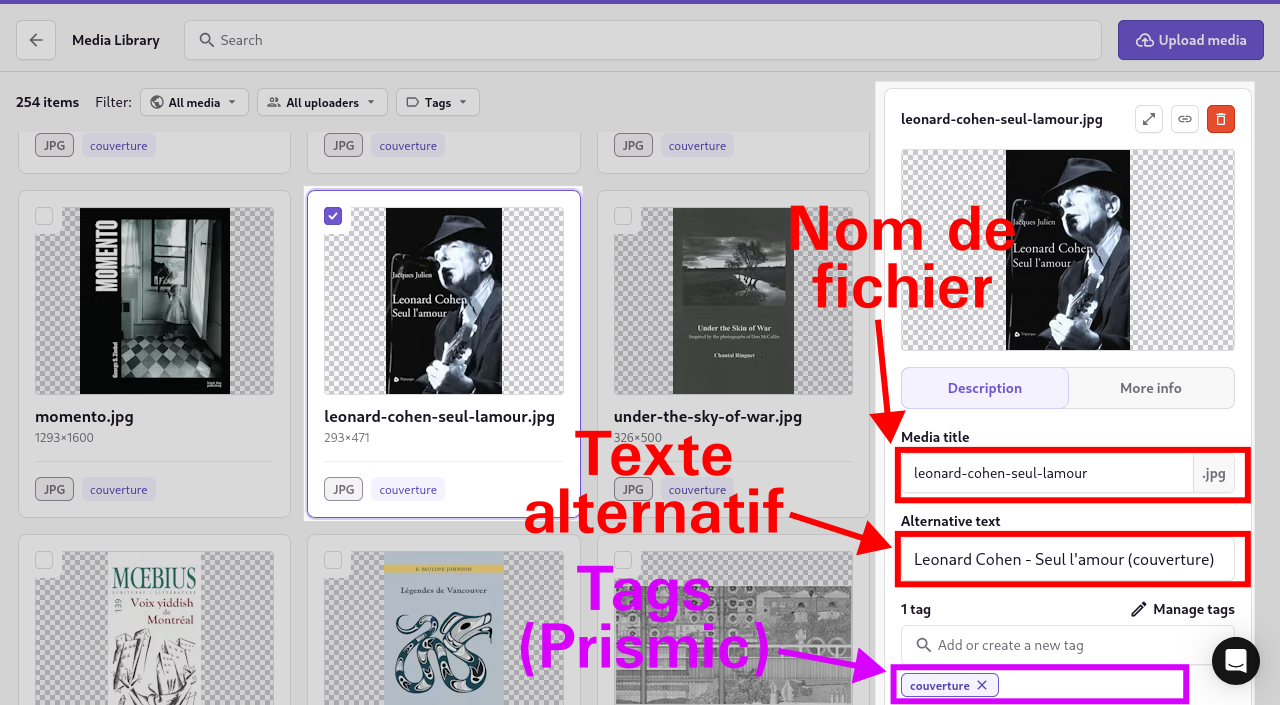Click the pencil icon beside Manage tags
The height and width of the screenshot is (705, 1280).
coord(1138,609)
